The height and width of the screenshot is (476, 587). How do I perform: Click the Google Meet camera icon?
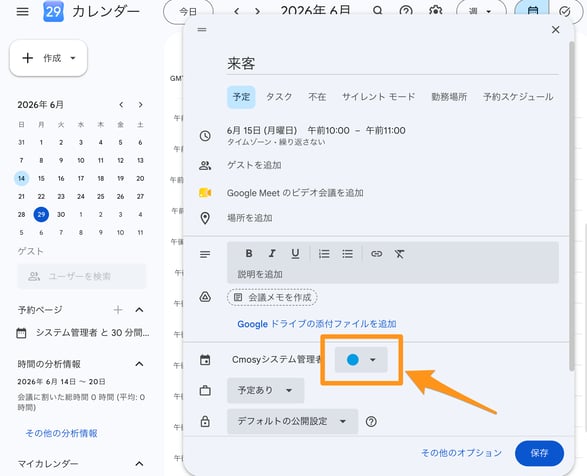205,193
